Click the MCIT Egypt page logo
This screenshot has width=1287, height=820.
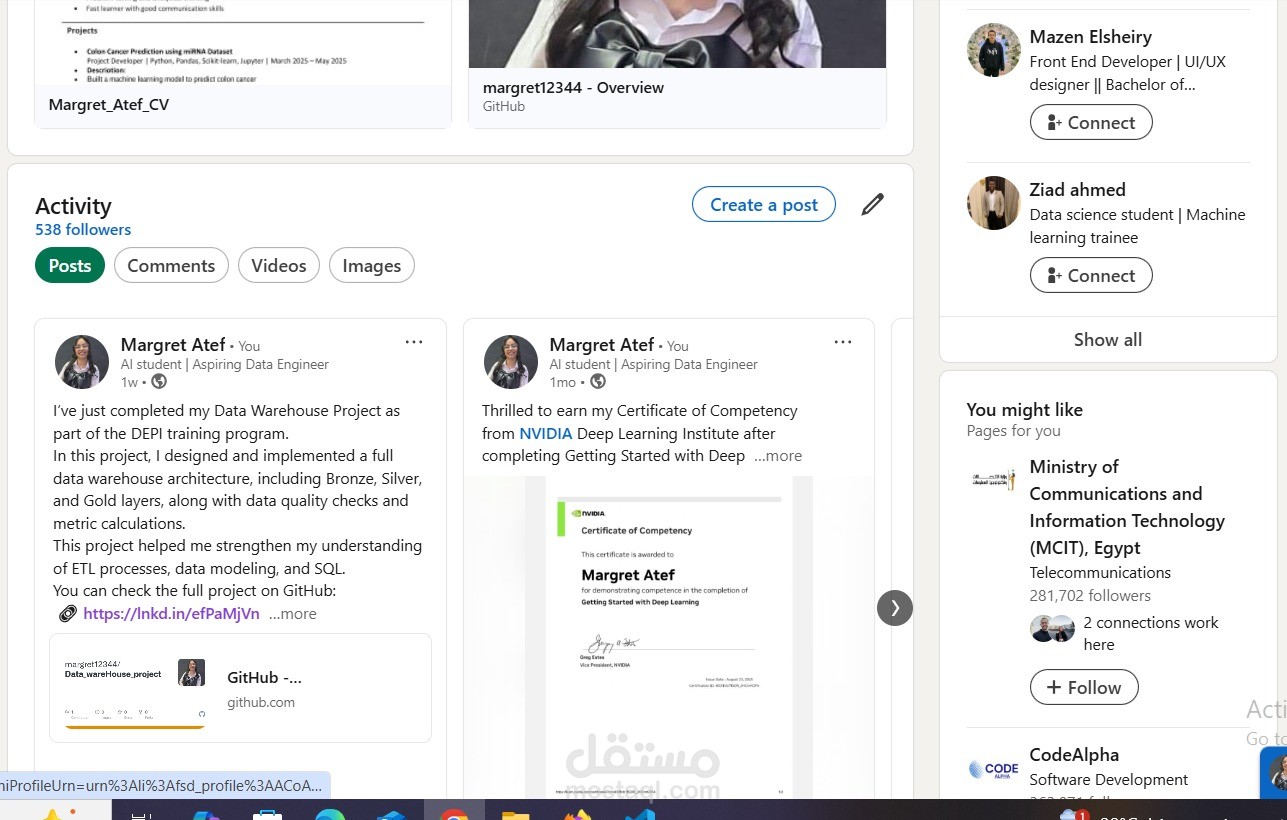tap(994, 480)
